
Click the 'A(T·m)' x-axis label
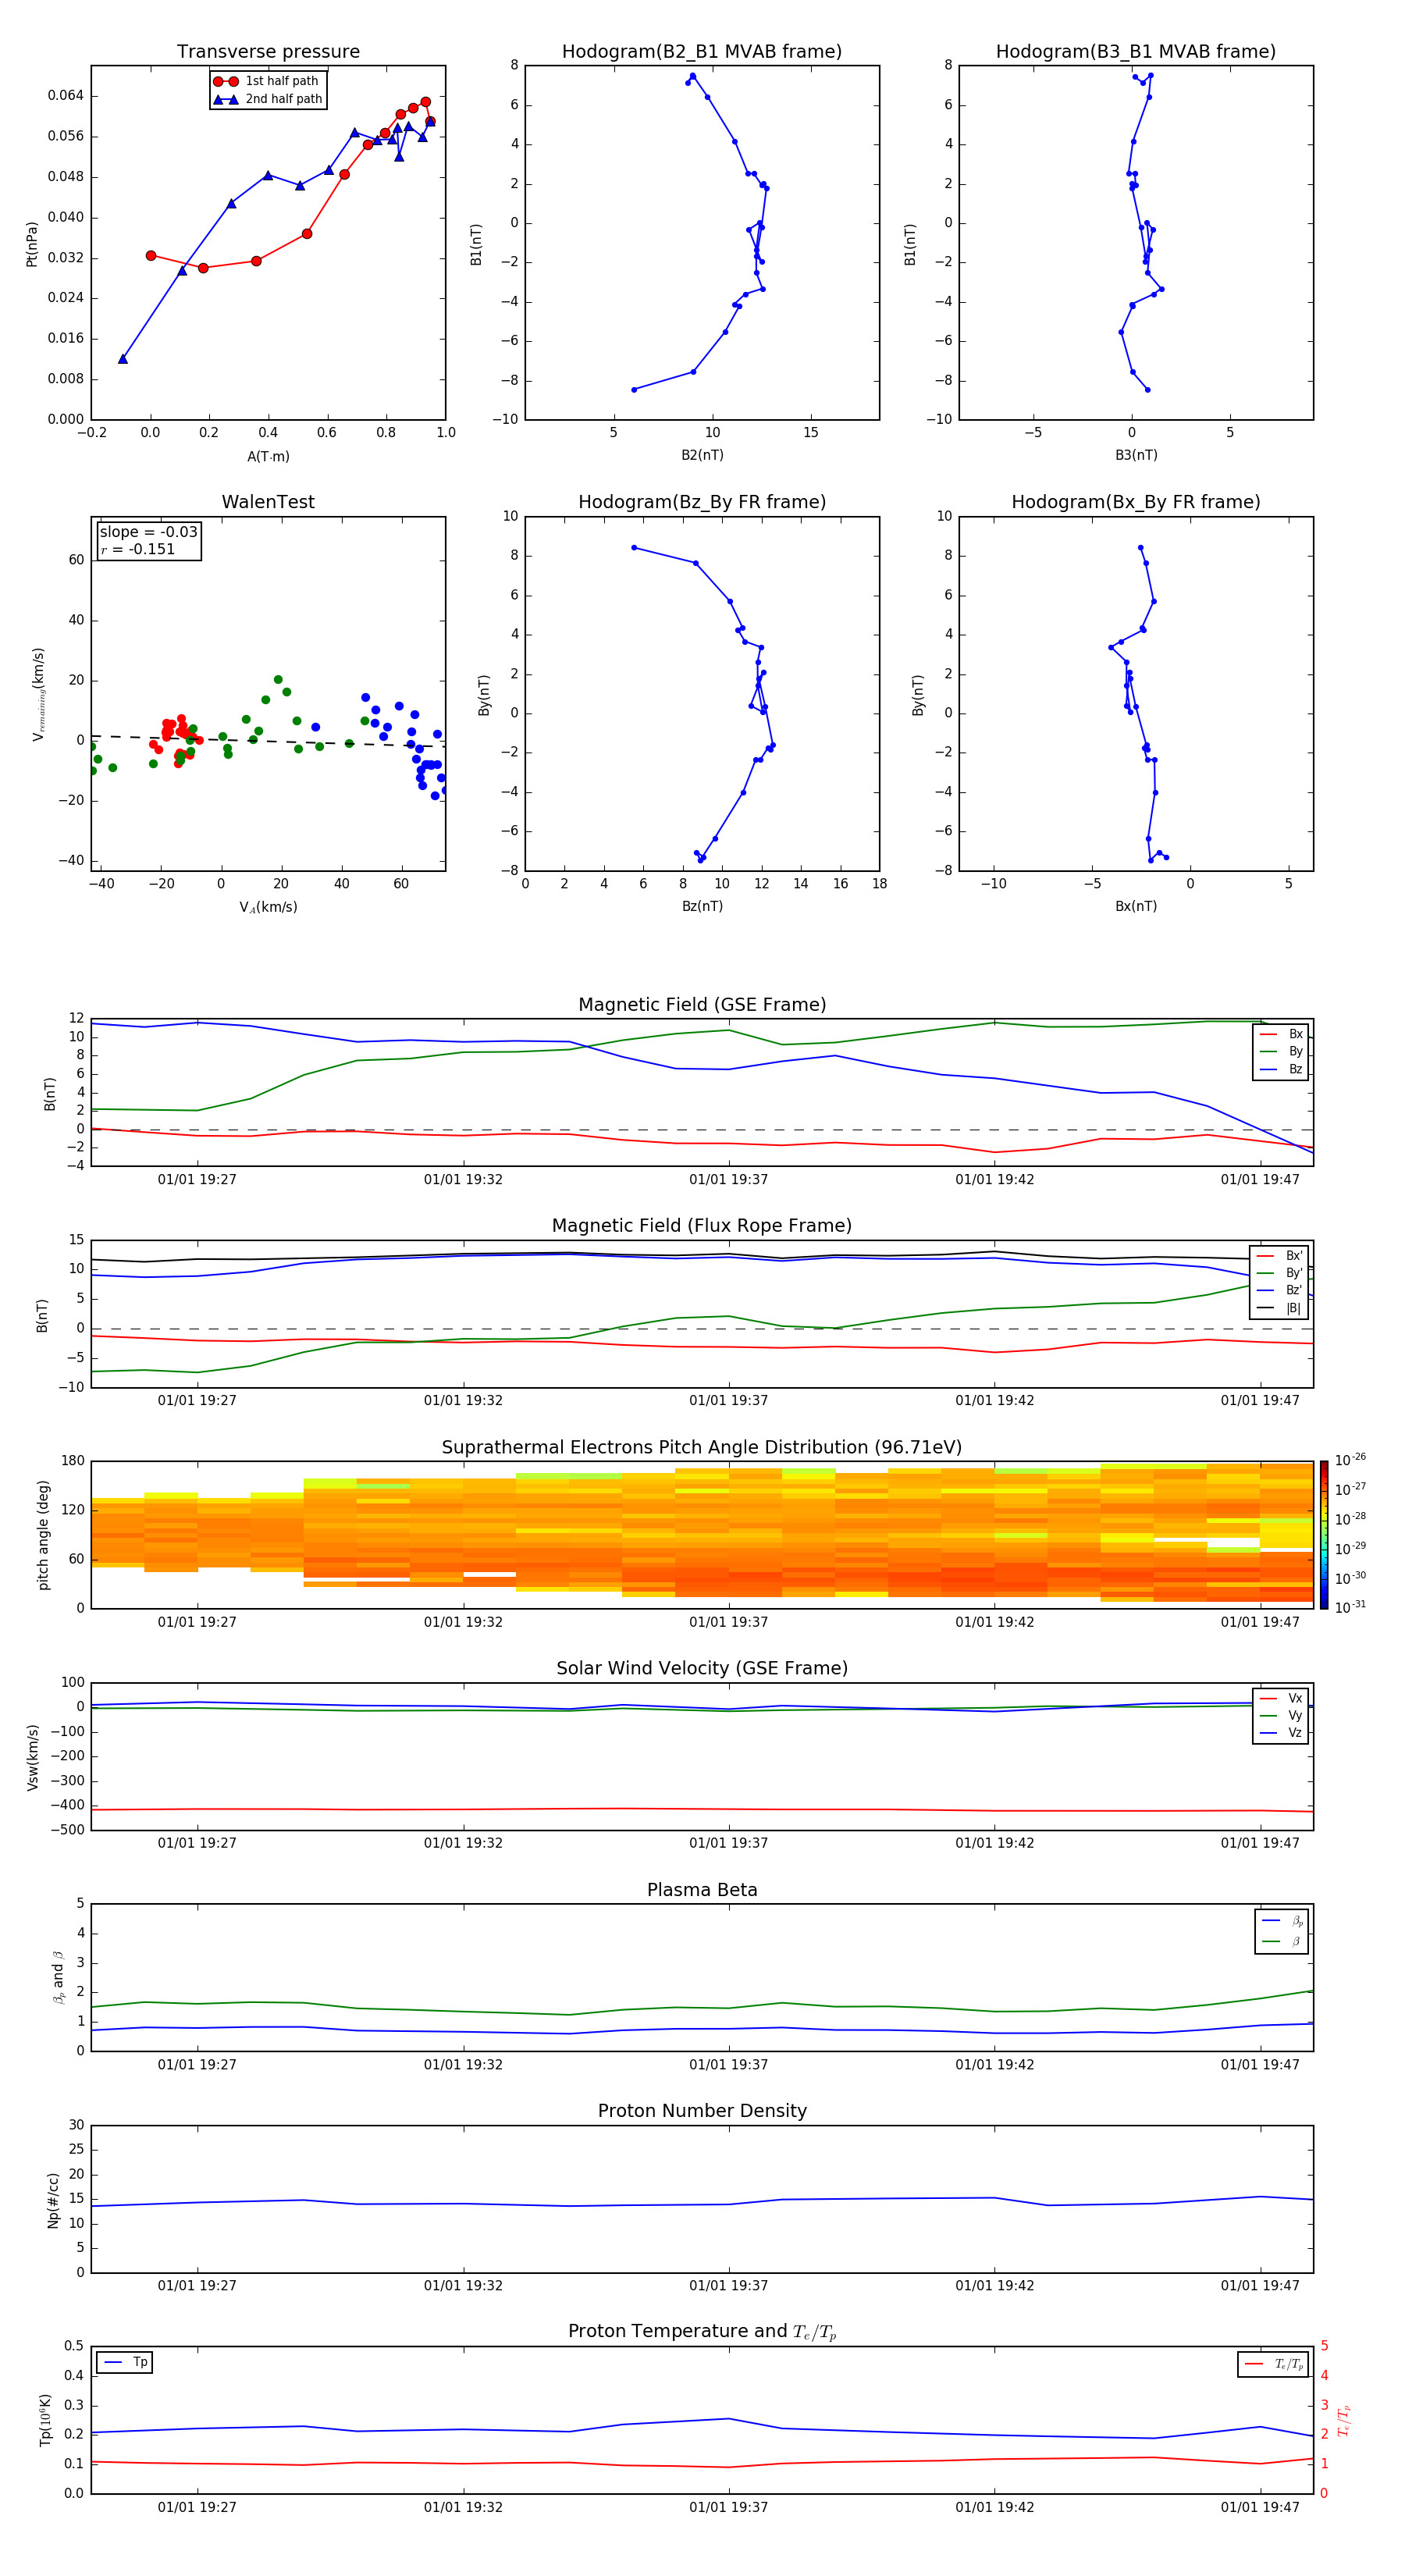tap(268, 456)
